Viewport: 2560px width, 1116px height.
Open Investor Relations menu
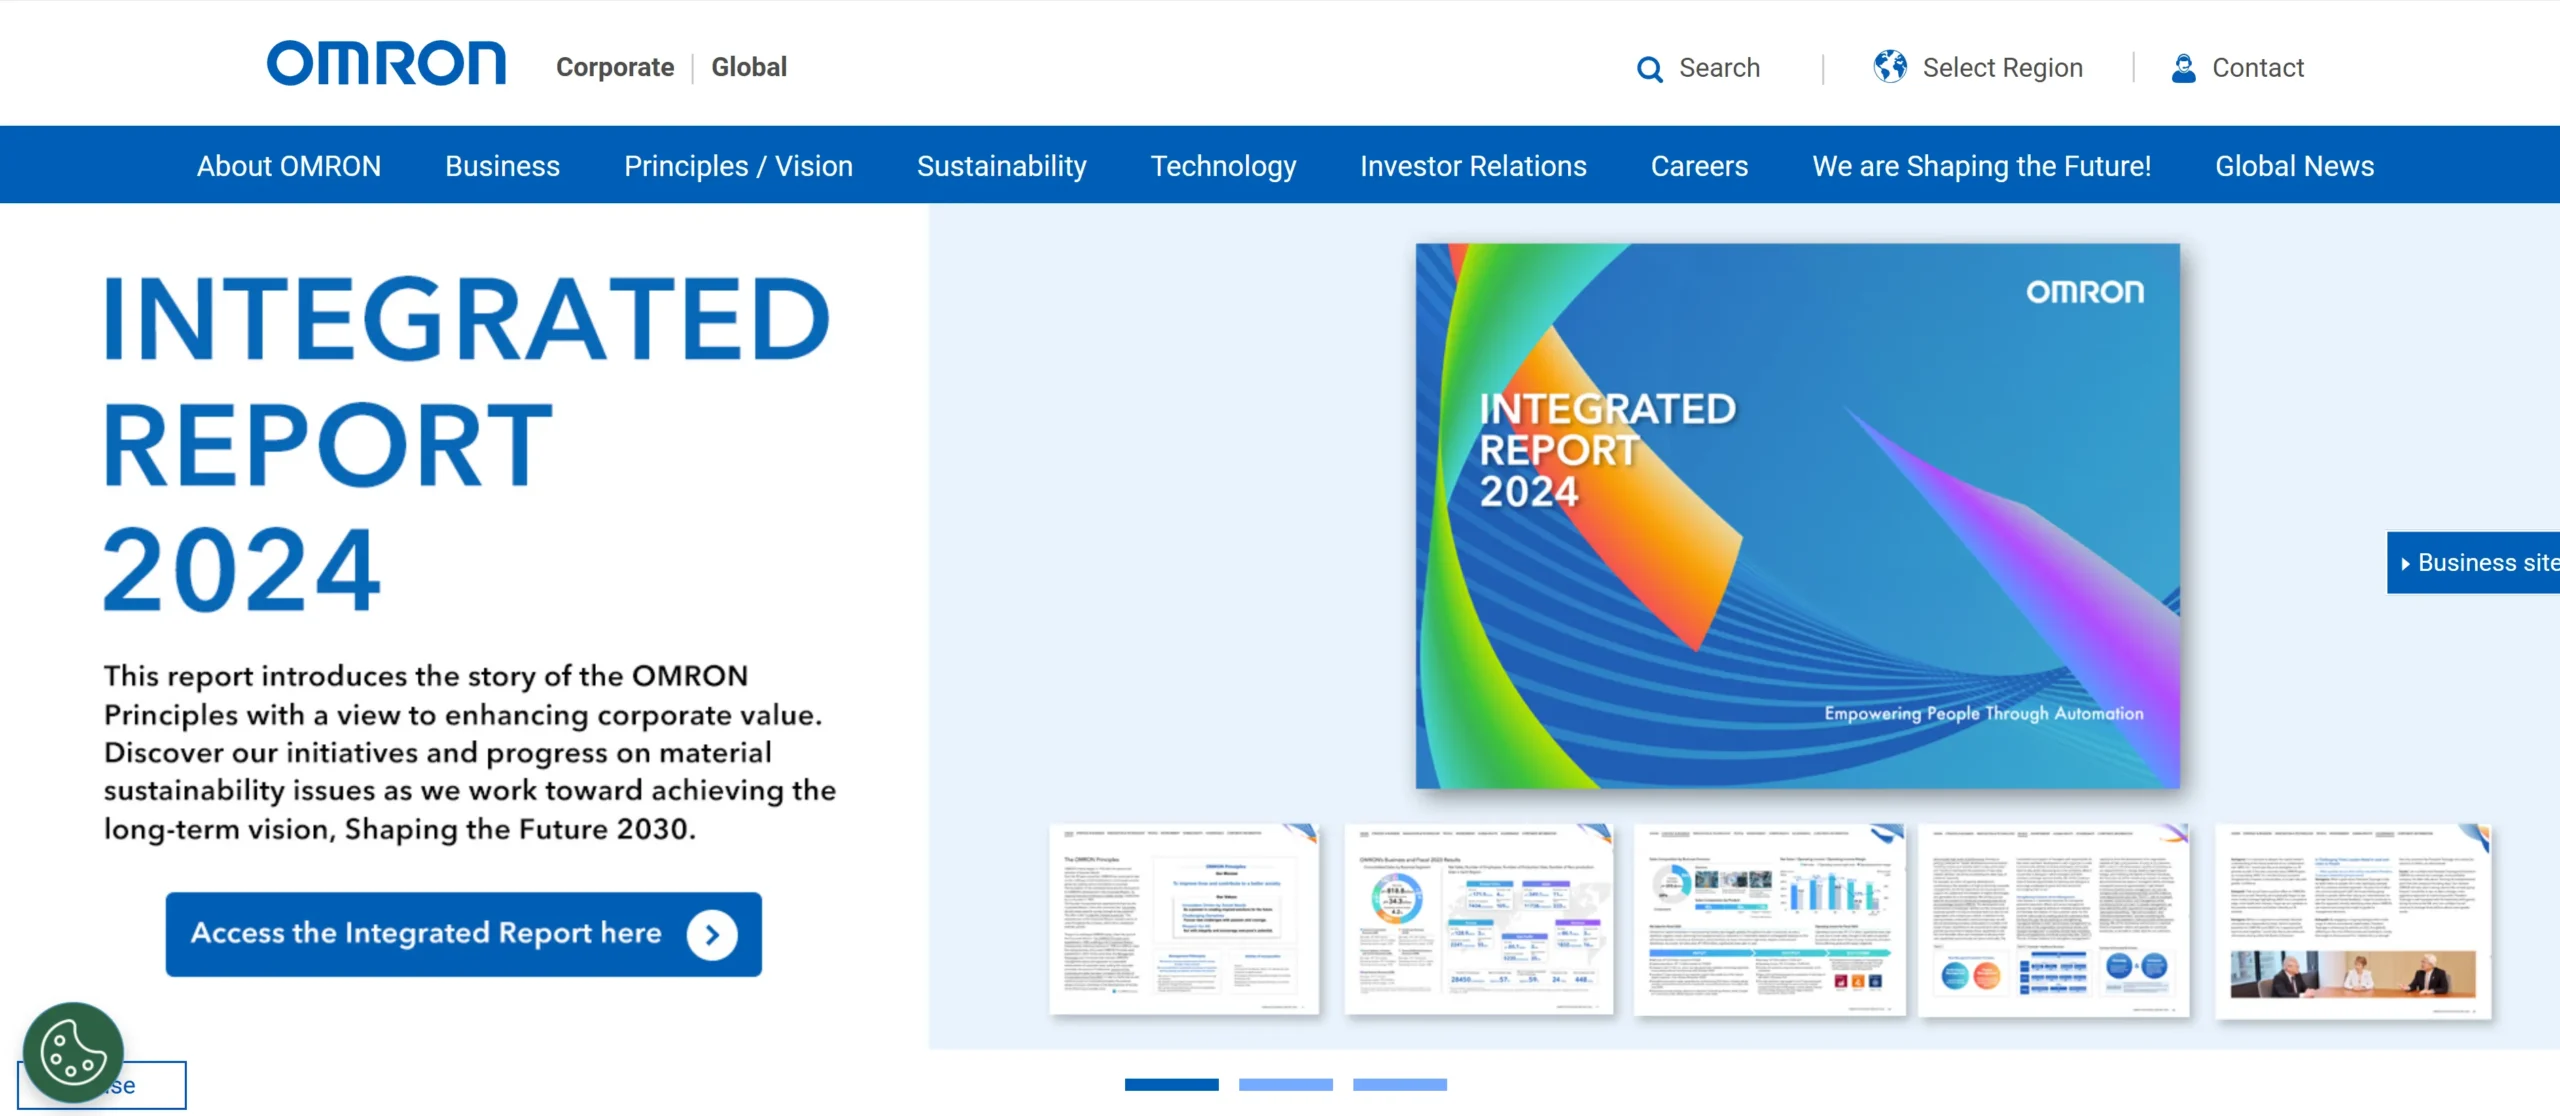click(1473, 166)
